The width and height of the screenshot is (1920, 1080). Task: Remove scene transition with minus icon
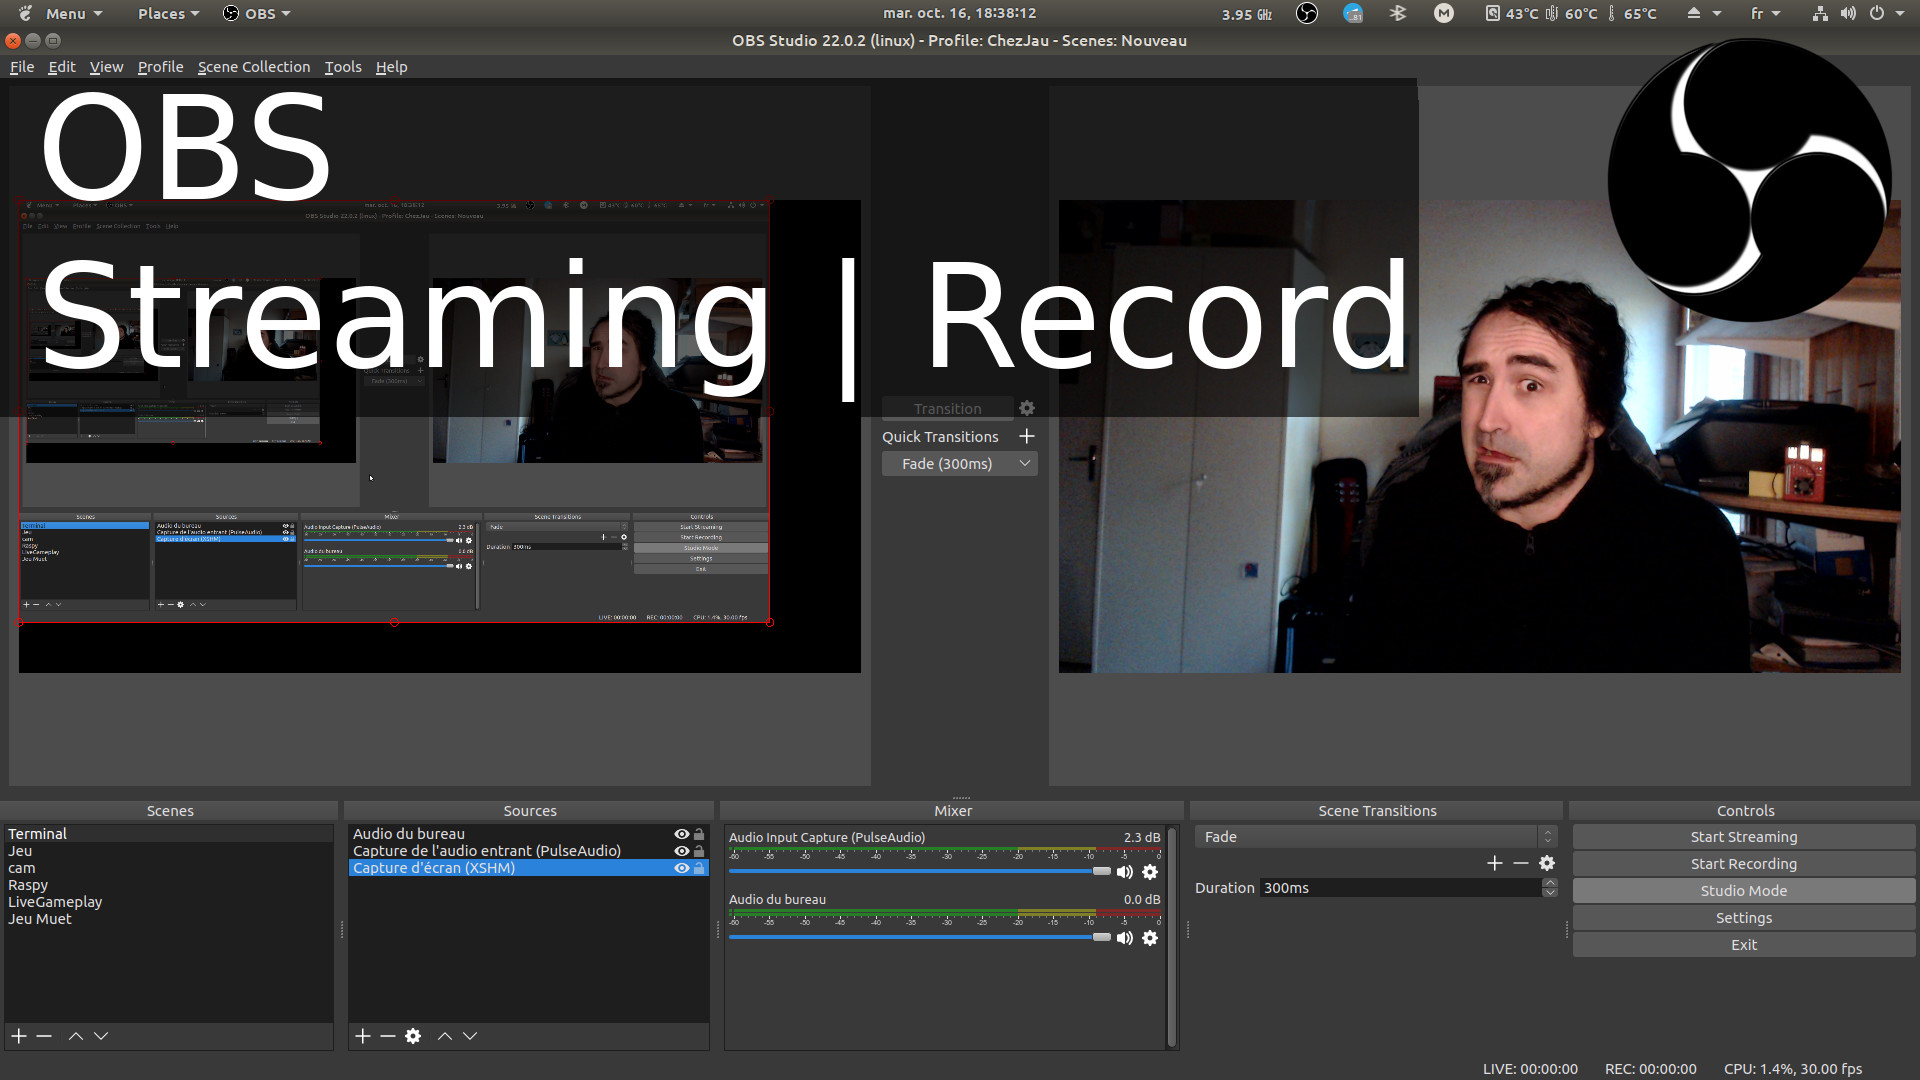pyautogui.click(x=1521, y=863)
